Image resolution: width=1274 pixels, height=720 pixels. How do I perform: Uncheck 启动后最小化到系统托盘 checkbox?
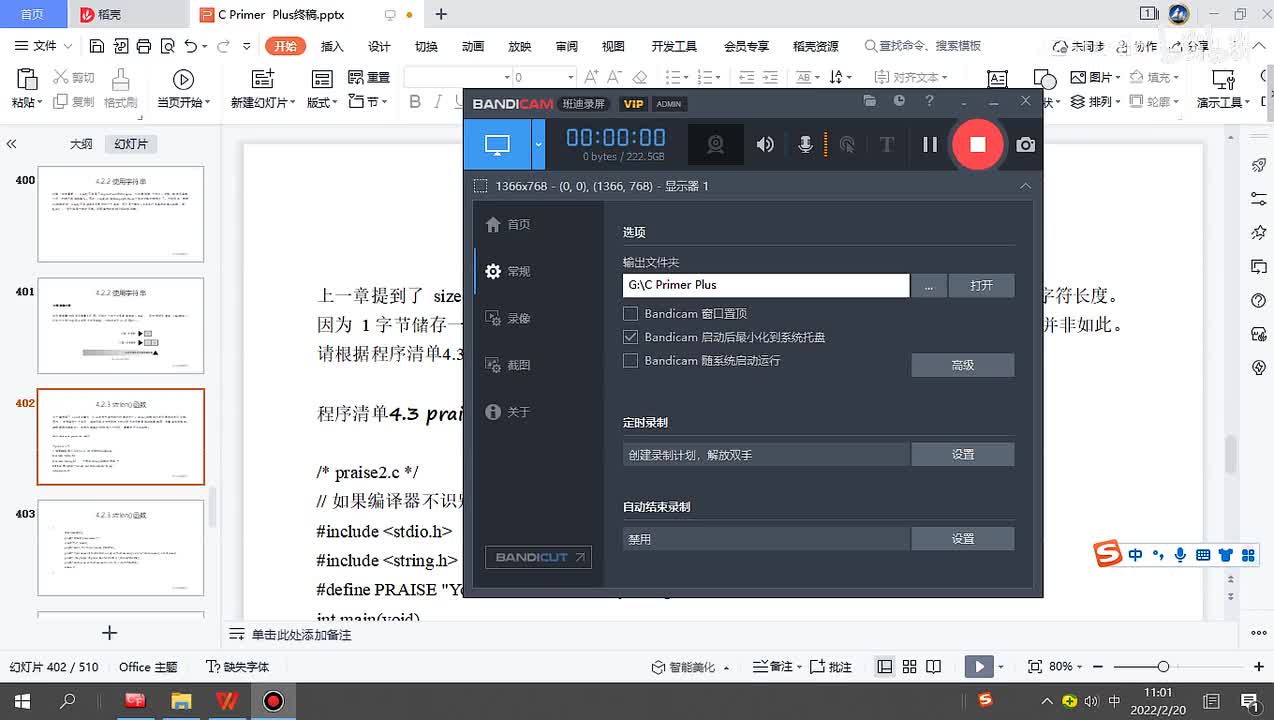[x=630, y=337]
